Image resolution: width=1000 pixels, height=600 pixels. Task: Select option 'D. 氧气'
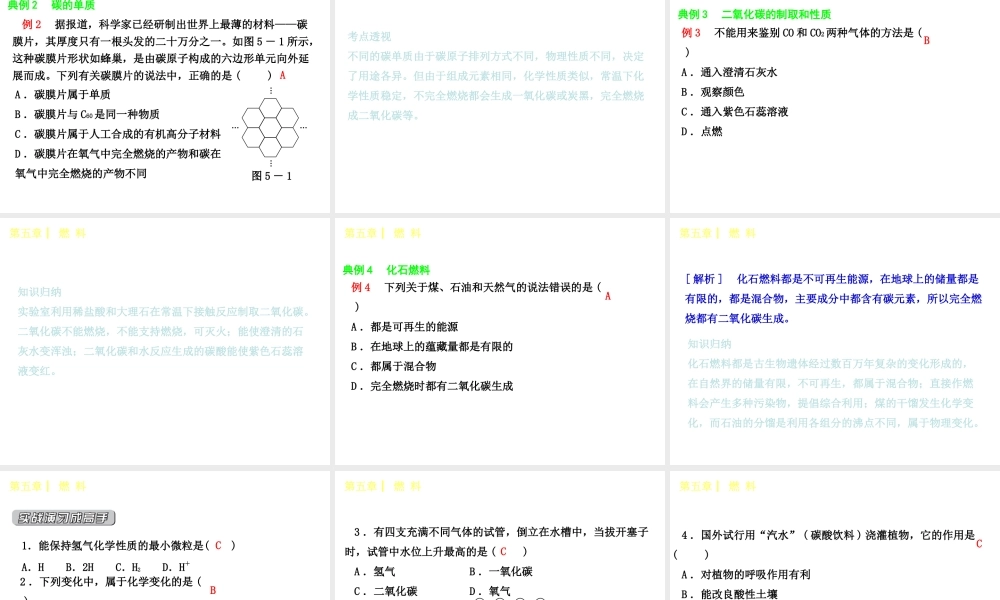tap(490, 591)
